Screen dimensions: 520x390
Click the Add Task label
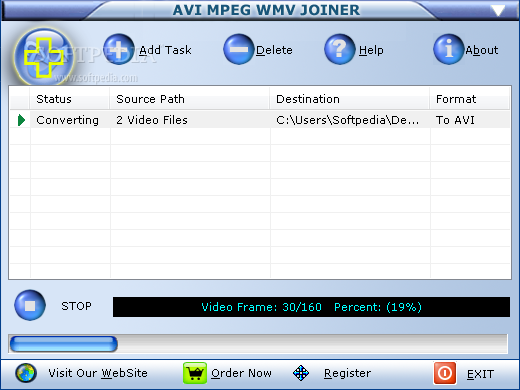coord(165,50)
